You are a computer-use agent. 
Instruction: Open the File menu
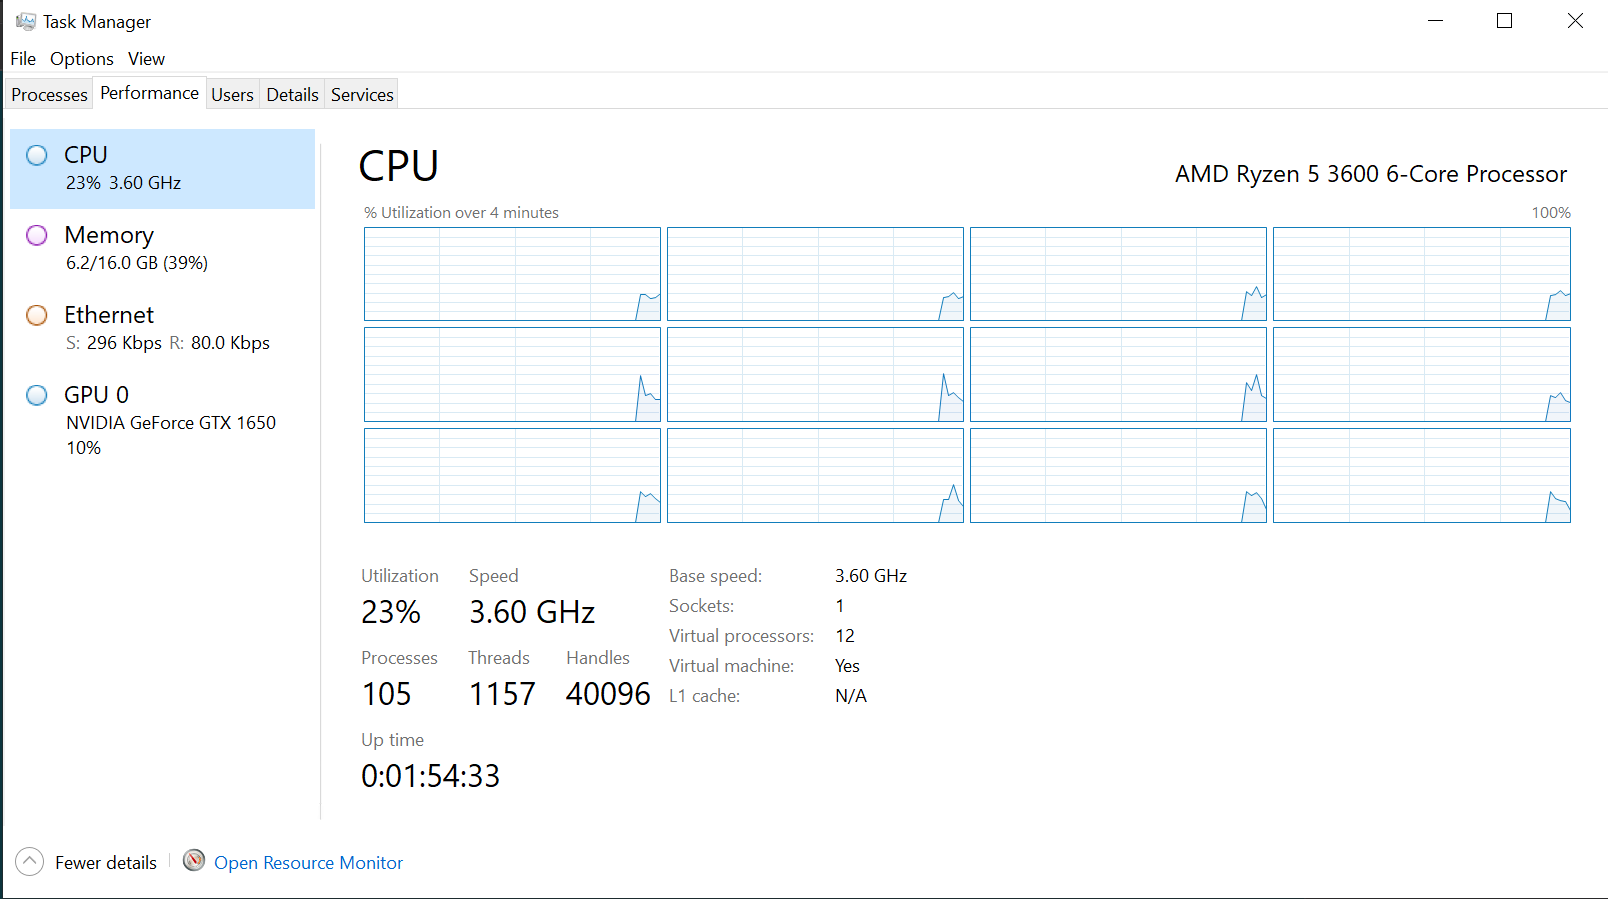click(23, 59)
